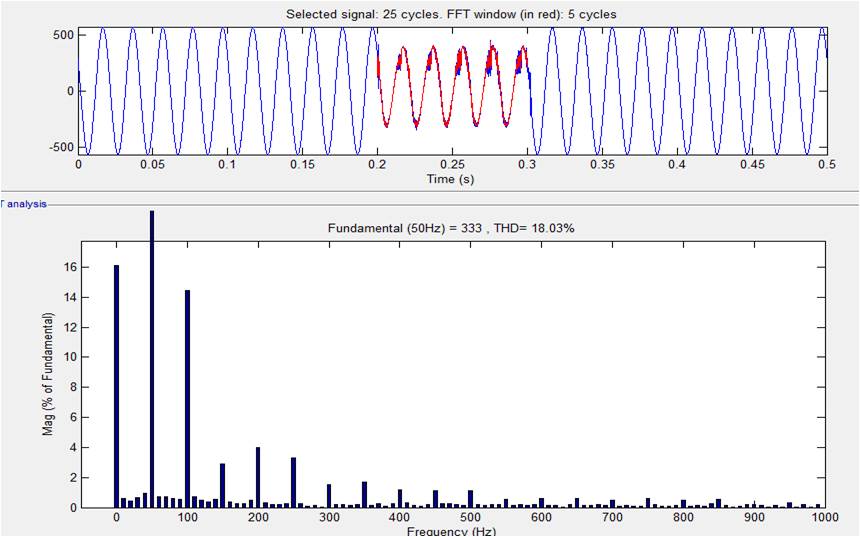Click the 200 Hz harmonic bar
This screenshot has width=860, height=537.
click(258, 477)
